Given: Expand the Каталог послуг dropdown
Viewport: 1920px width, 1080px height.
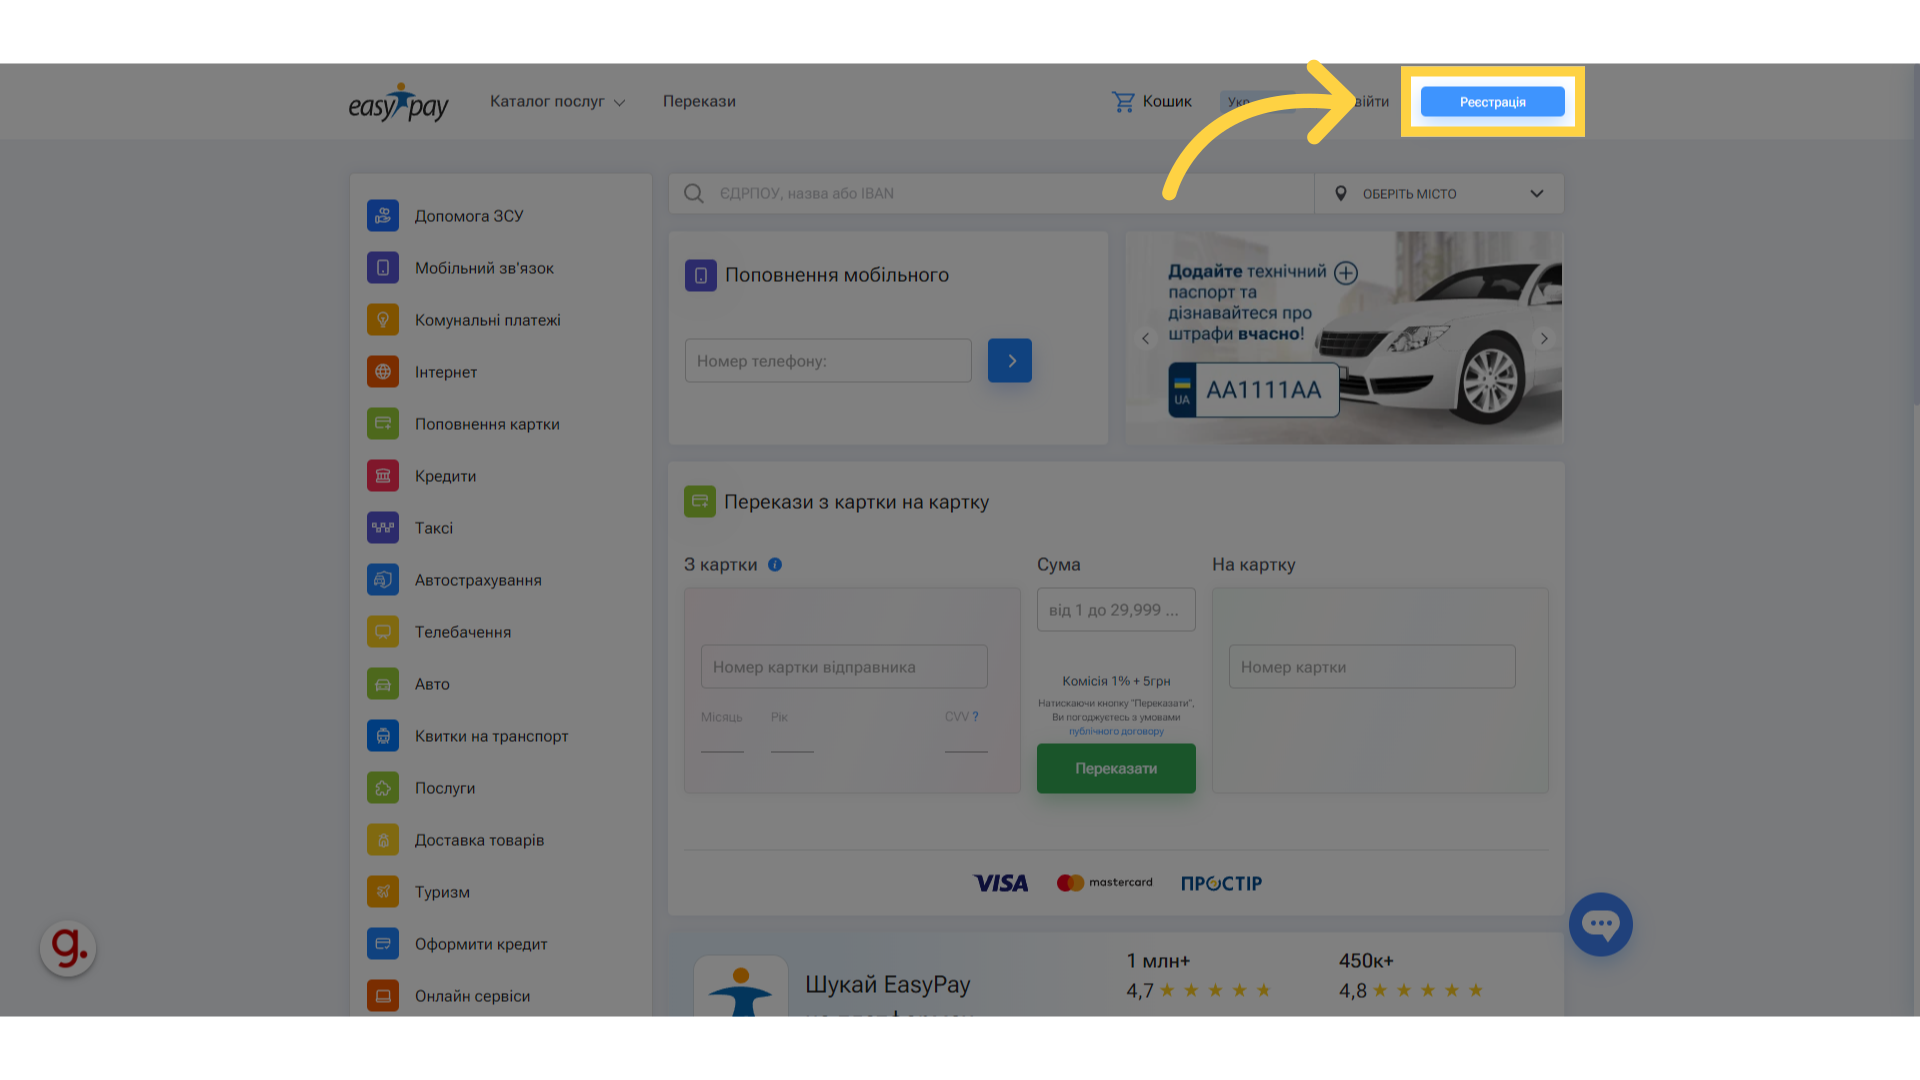Looking at the screenshot, I should (x=557, y=102).
